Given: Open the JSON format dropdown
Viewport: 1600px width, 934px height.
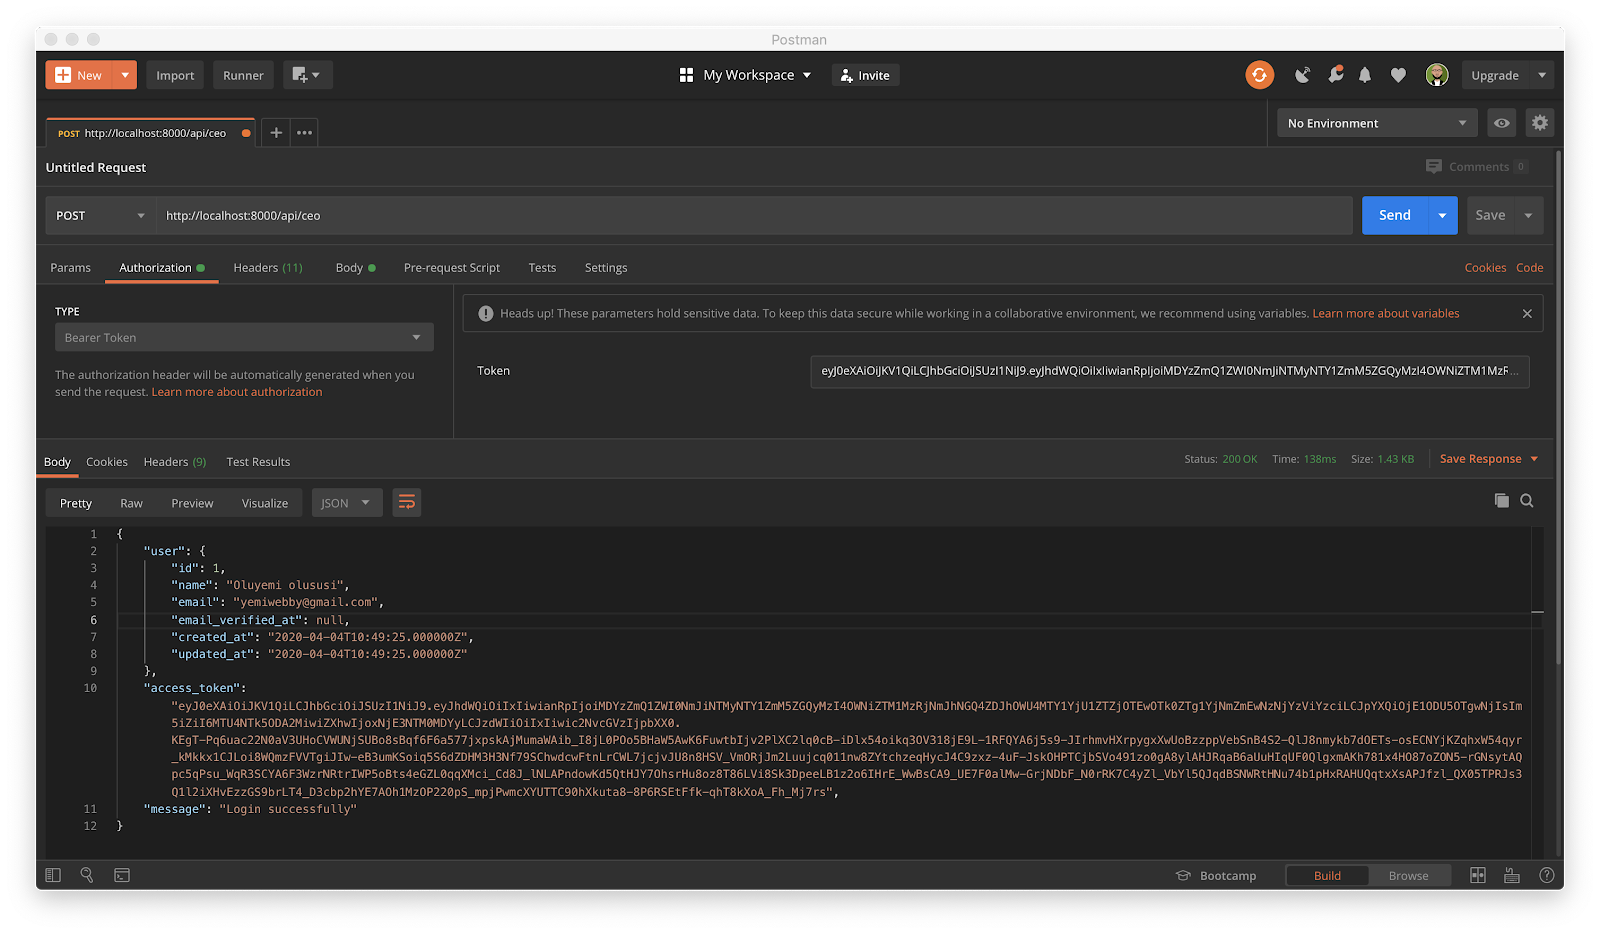Looking at the screenshot, I should [347, 503].
